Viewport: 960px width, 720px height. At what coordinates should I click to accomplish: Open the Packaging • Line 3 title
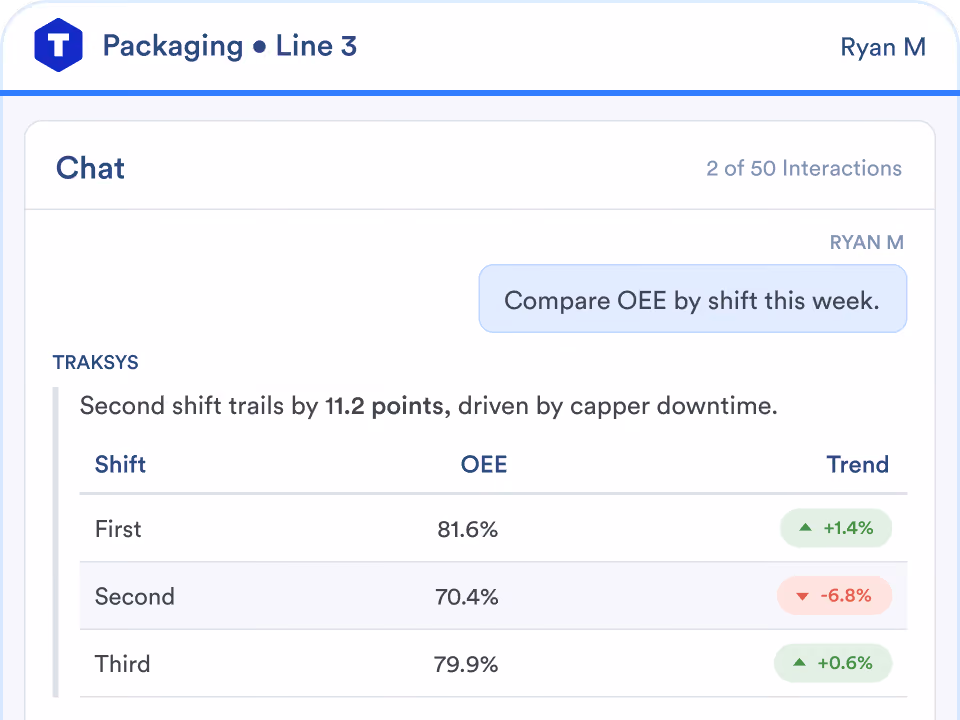point(230,47)
